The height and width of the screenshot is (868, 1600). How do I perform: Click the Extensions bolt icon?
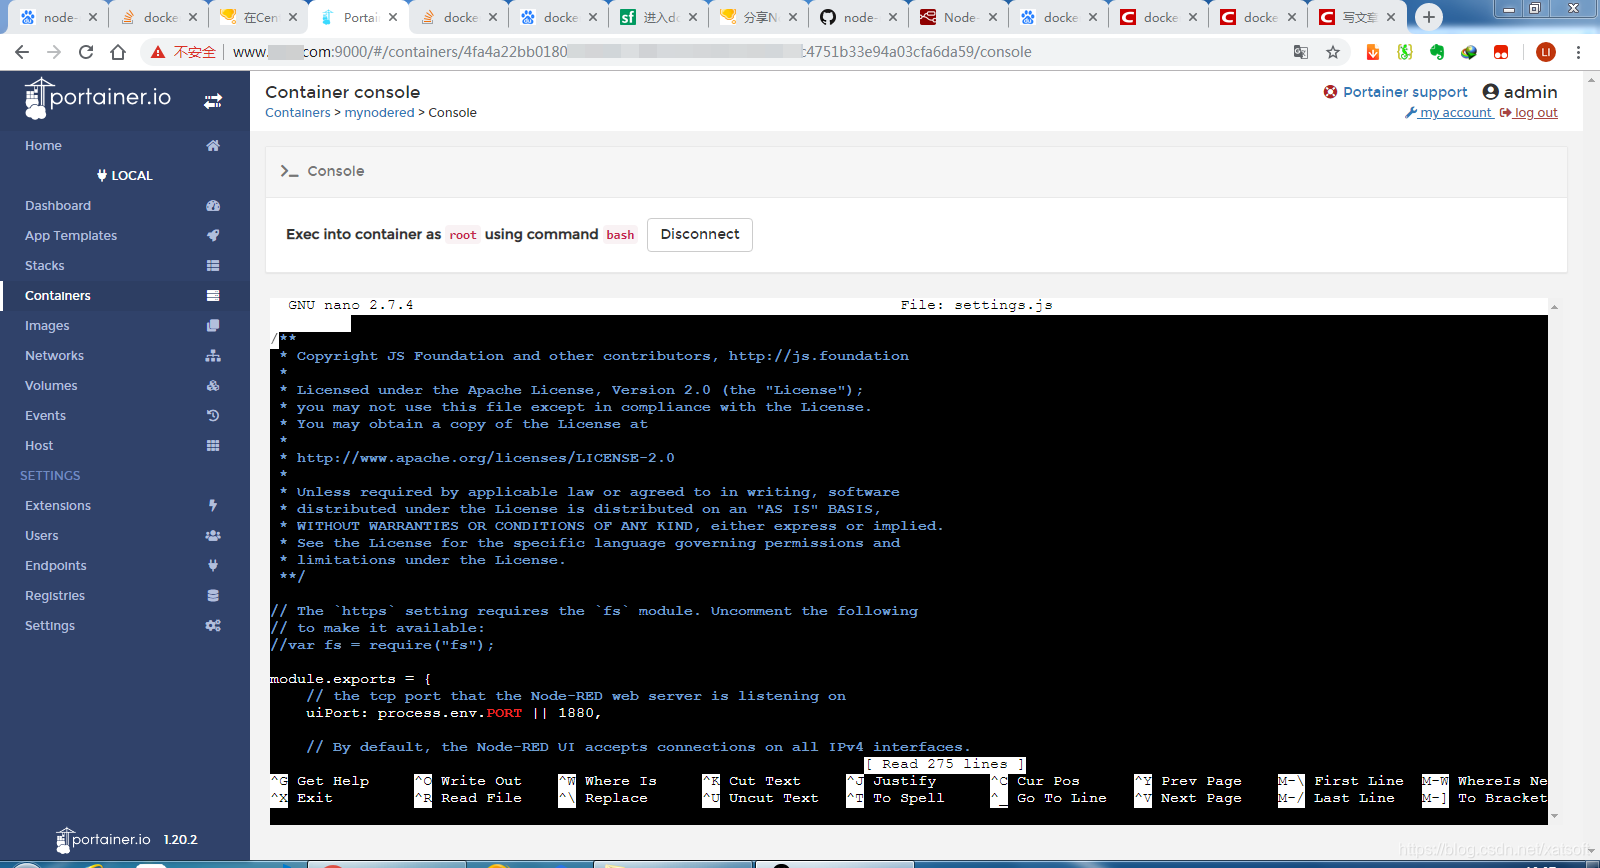[x=213, y=505]
